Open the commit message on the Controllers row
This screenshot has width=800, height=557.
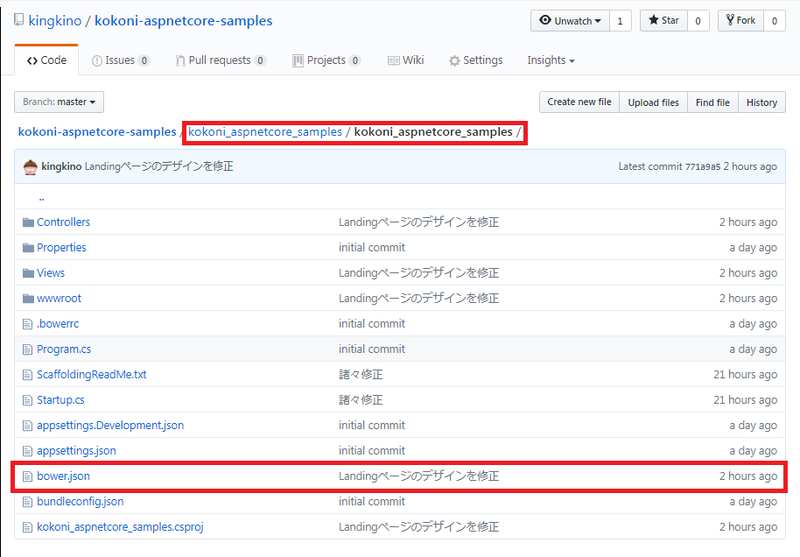pos(419,222)
